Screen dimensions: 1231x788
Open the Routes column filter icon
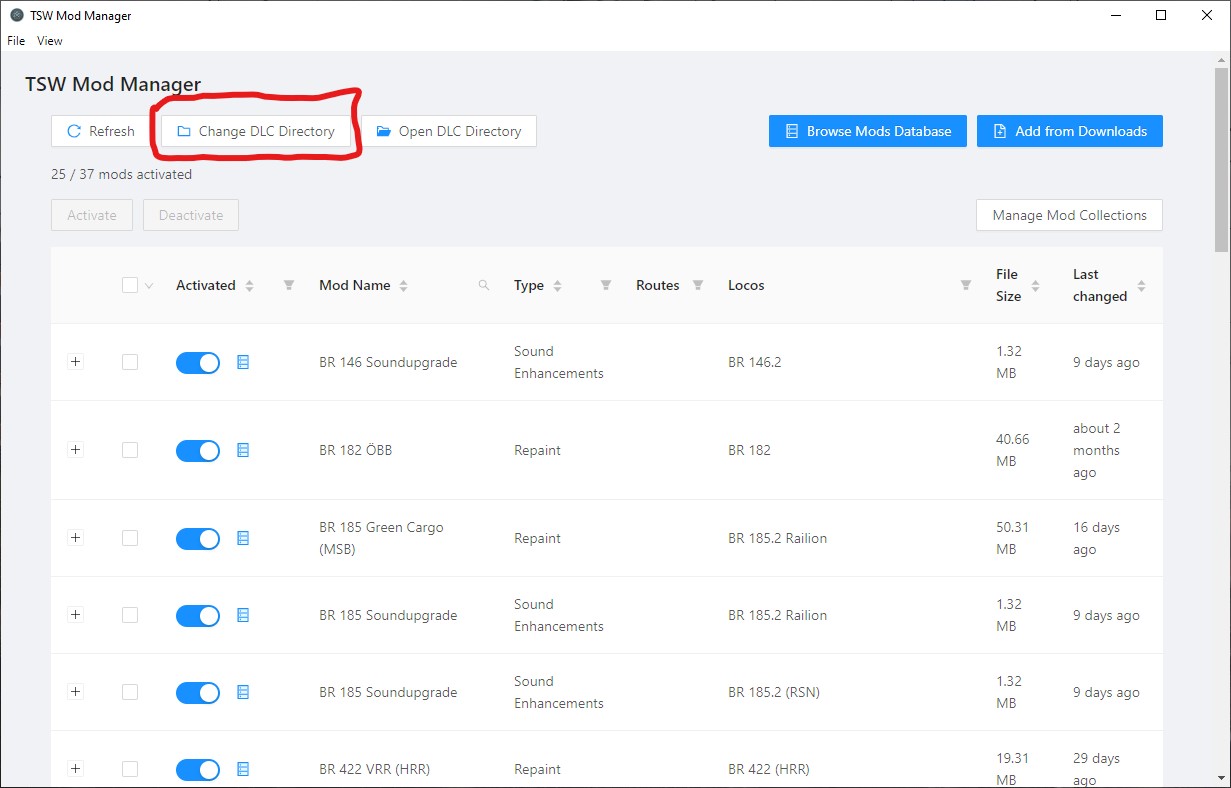(698, 286)
